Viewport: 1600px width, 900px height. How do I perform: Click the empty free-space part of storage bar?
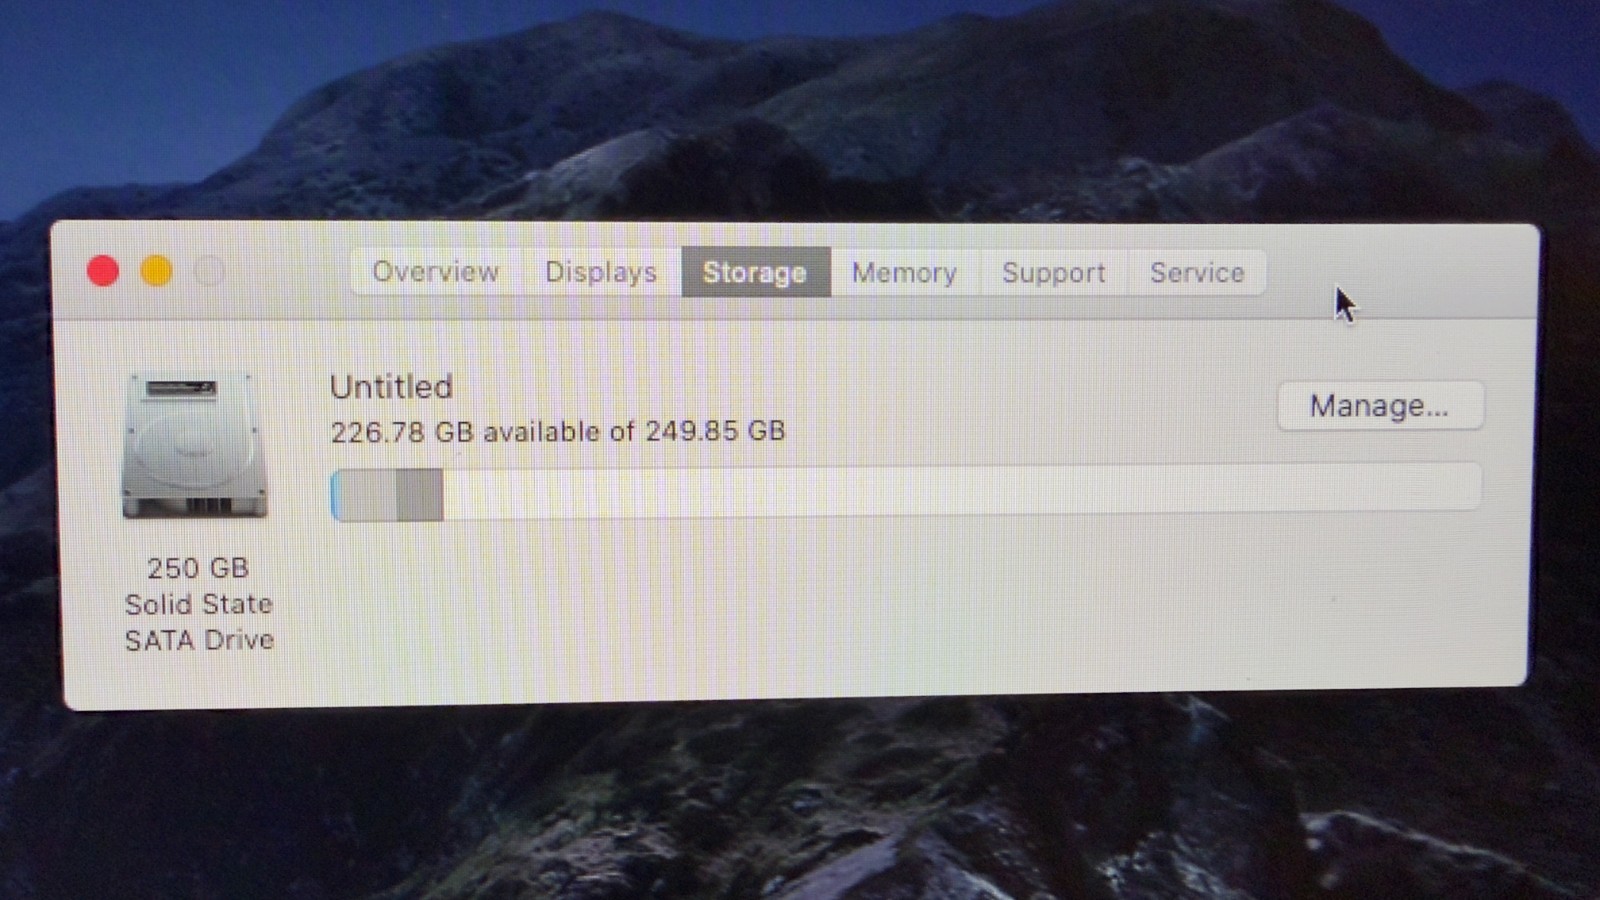tap(962, 490)
